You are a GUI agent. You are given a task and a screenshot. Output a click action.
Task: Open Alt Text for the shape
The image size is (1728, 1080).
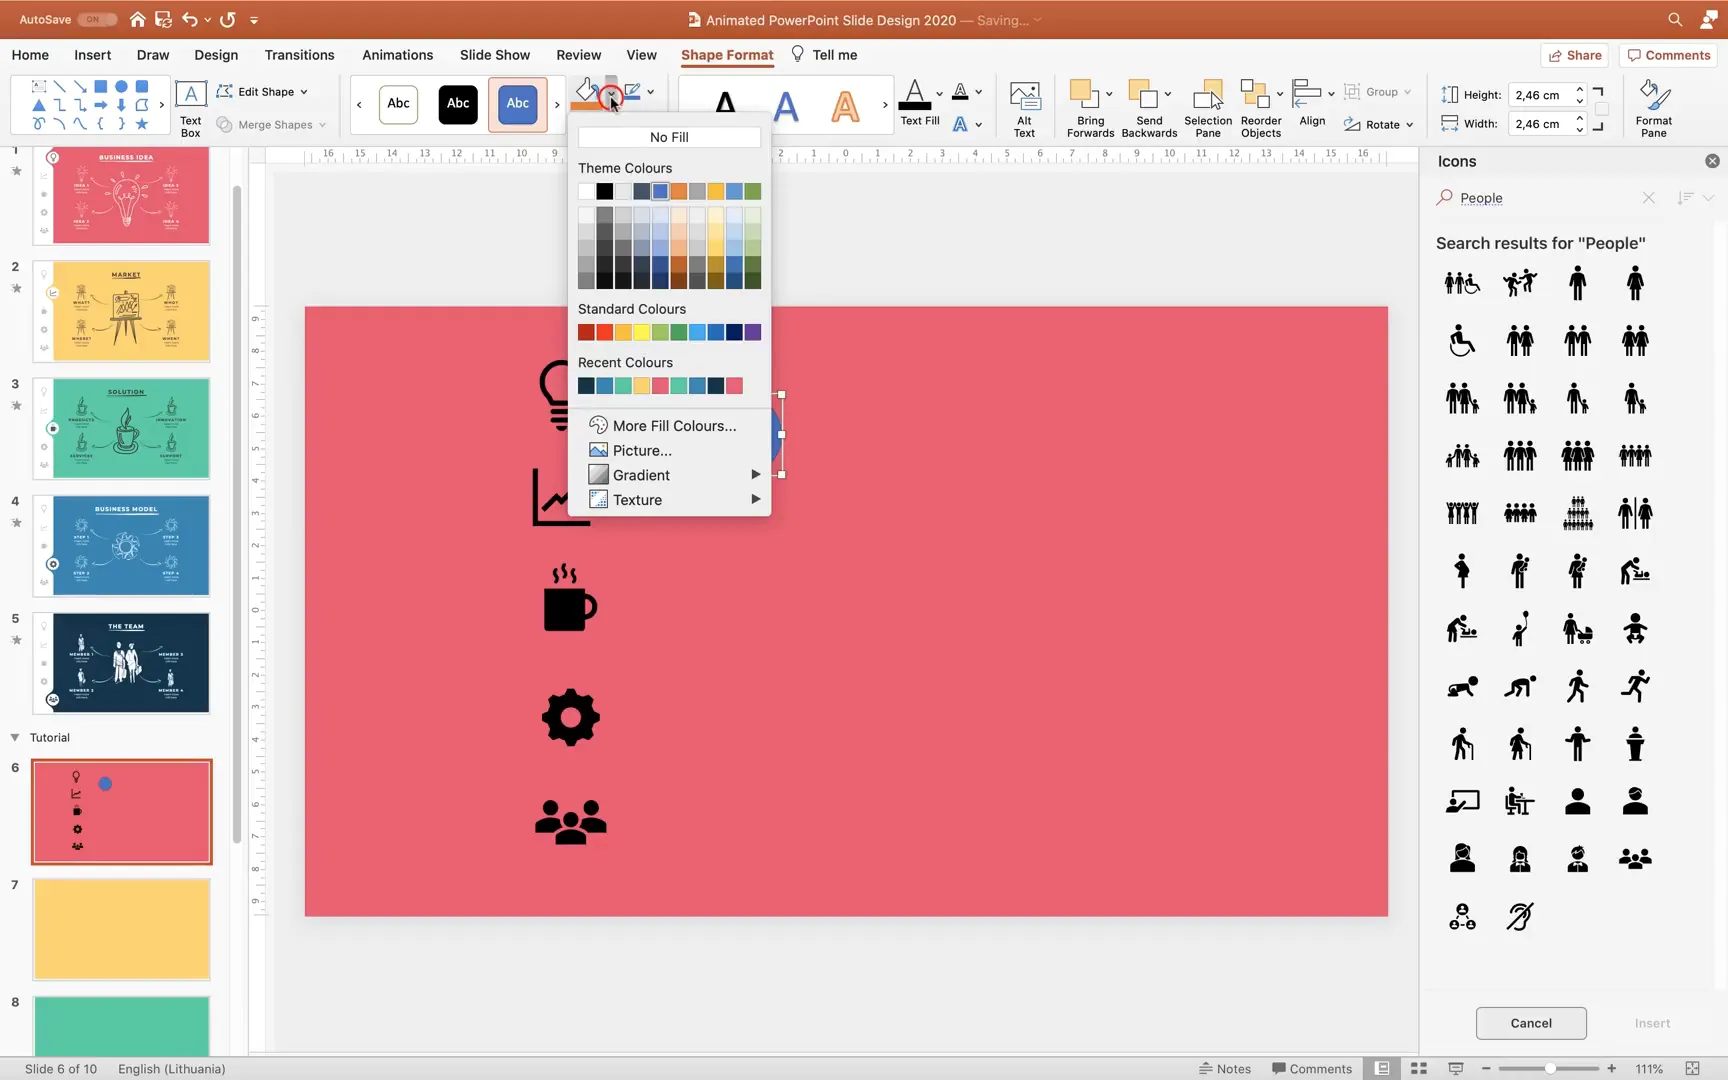(1024, 107)
